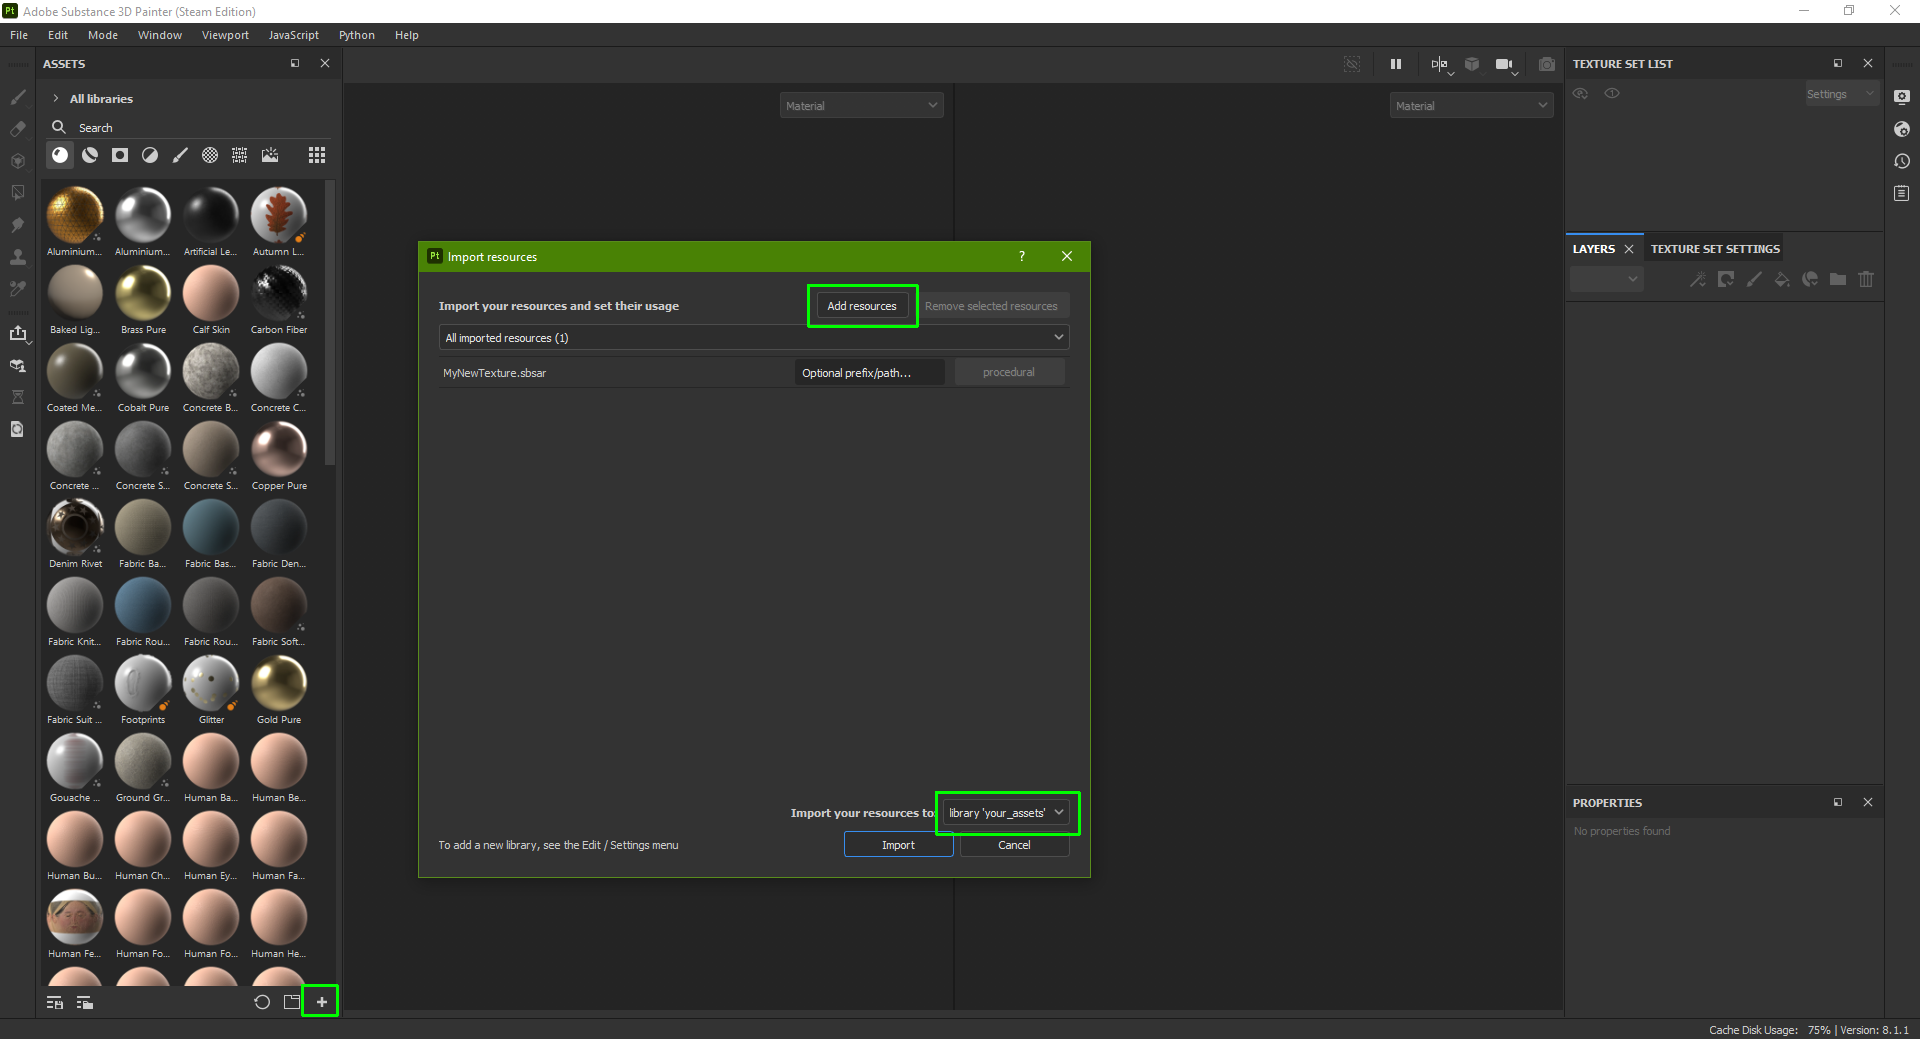Select the Projection tool in sidebar
The width and height of the screenshot is (1920, 1039).
click(x=17, y=161)
